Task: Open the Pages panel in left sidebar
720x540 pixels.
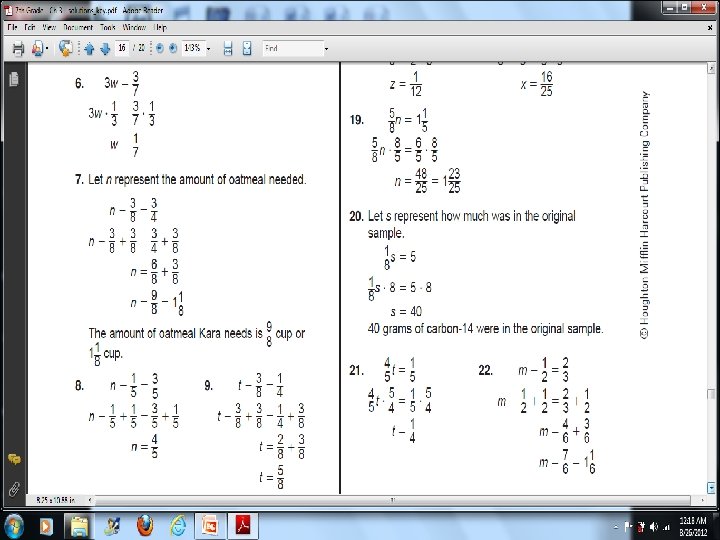Action: click(14, 79)
